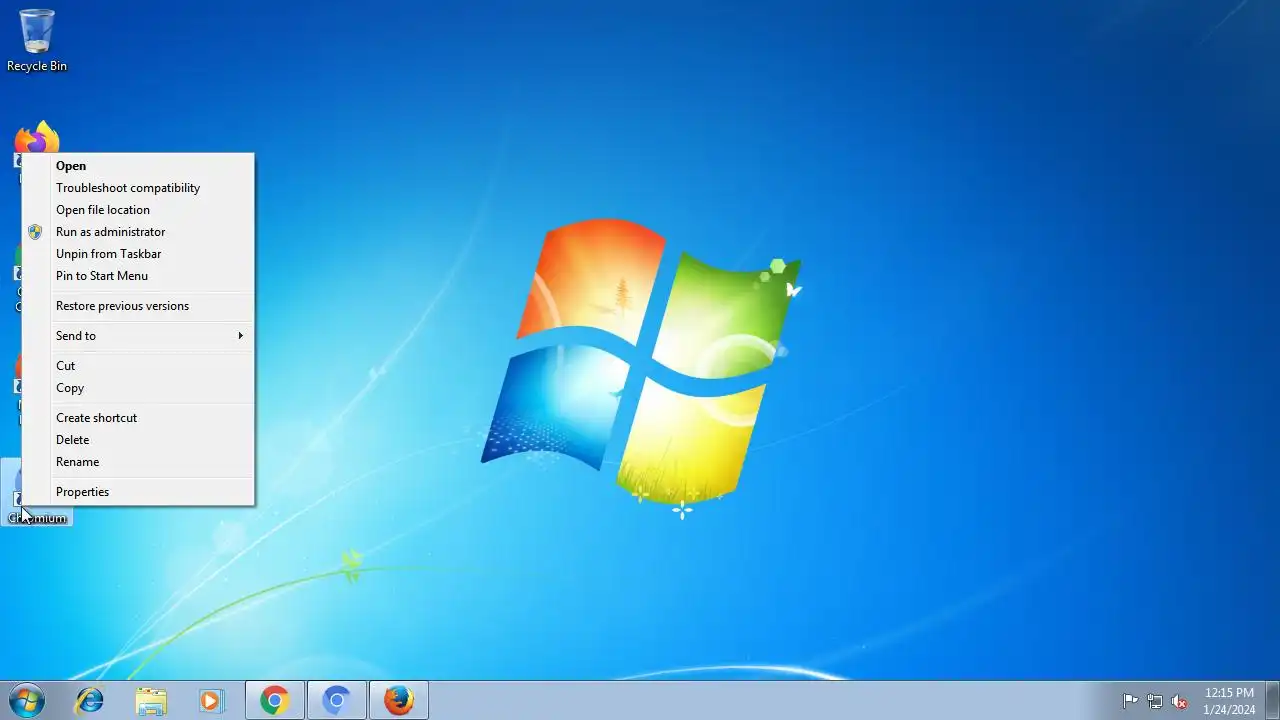Open Windows Media Player from the taskbar
The width and height of the screenshot is (1280, 720).
[211, 701]
